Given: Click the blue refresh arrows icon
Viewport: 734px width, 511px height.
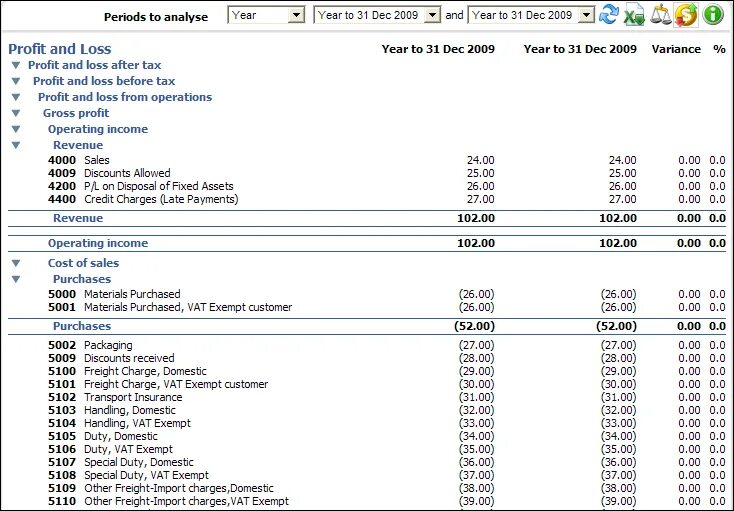Looking at the screenshot, I should coord(609,15).
